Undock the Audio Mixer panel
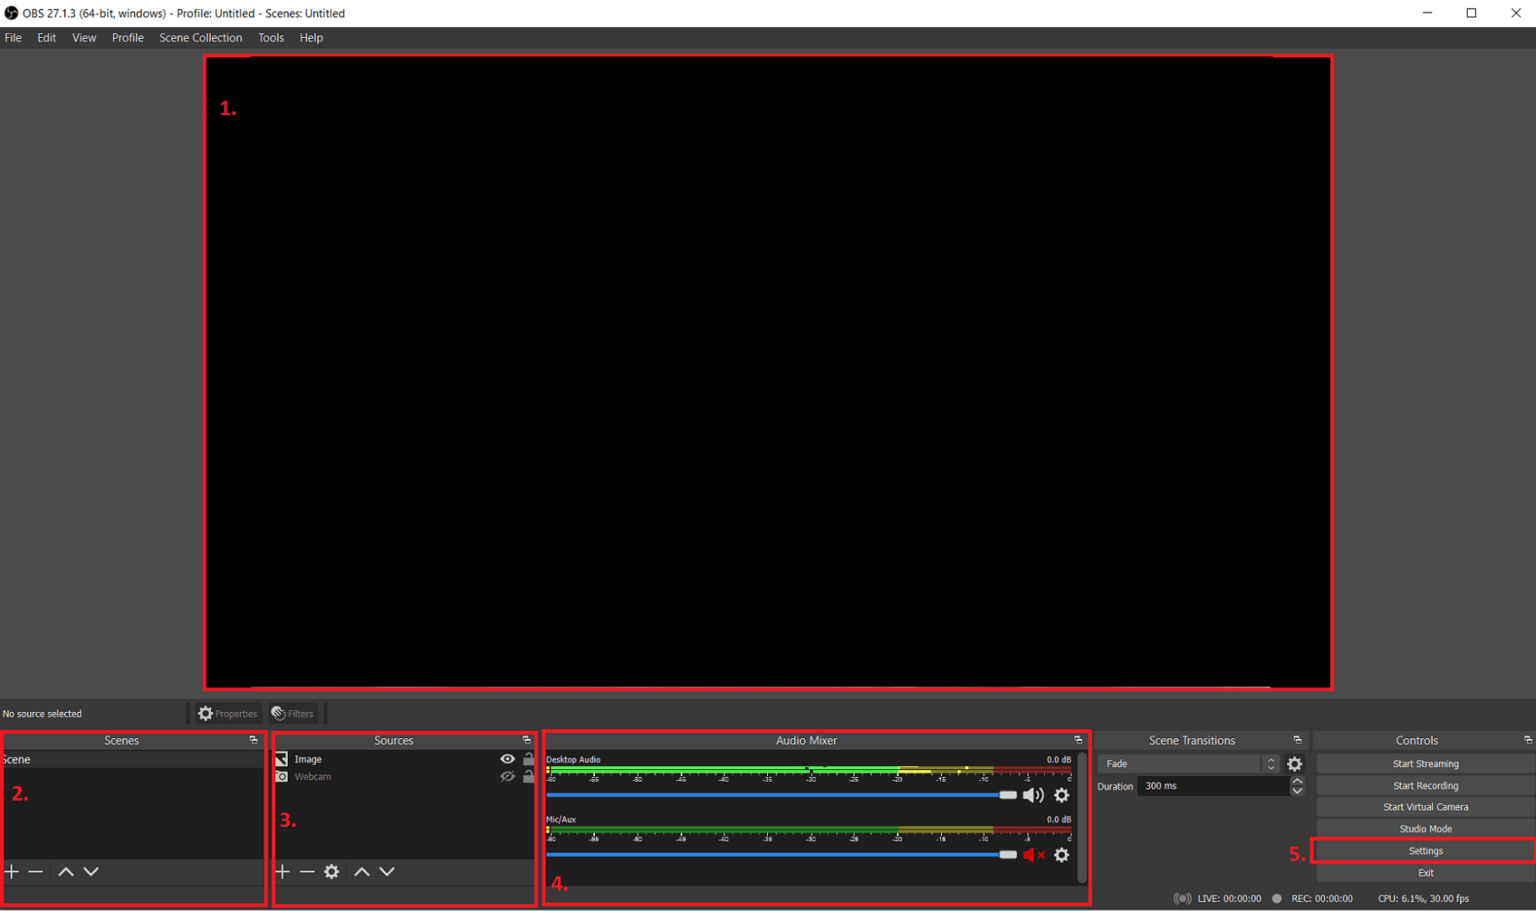 click(x=1078, y=740)
